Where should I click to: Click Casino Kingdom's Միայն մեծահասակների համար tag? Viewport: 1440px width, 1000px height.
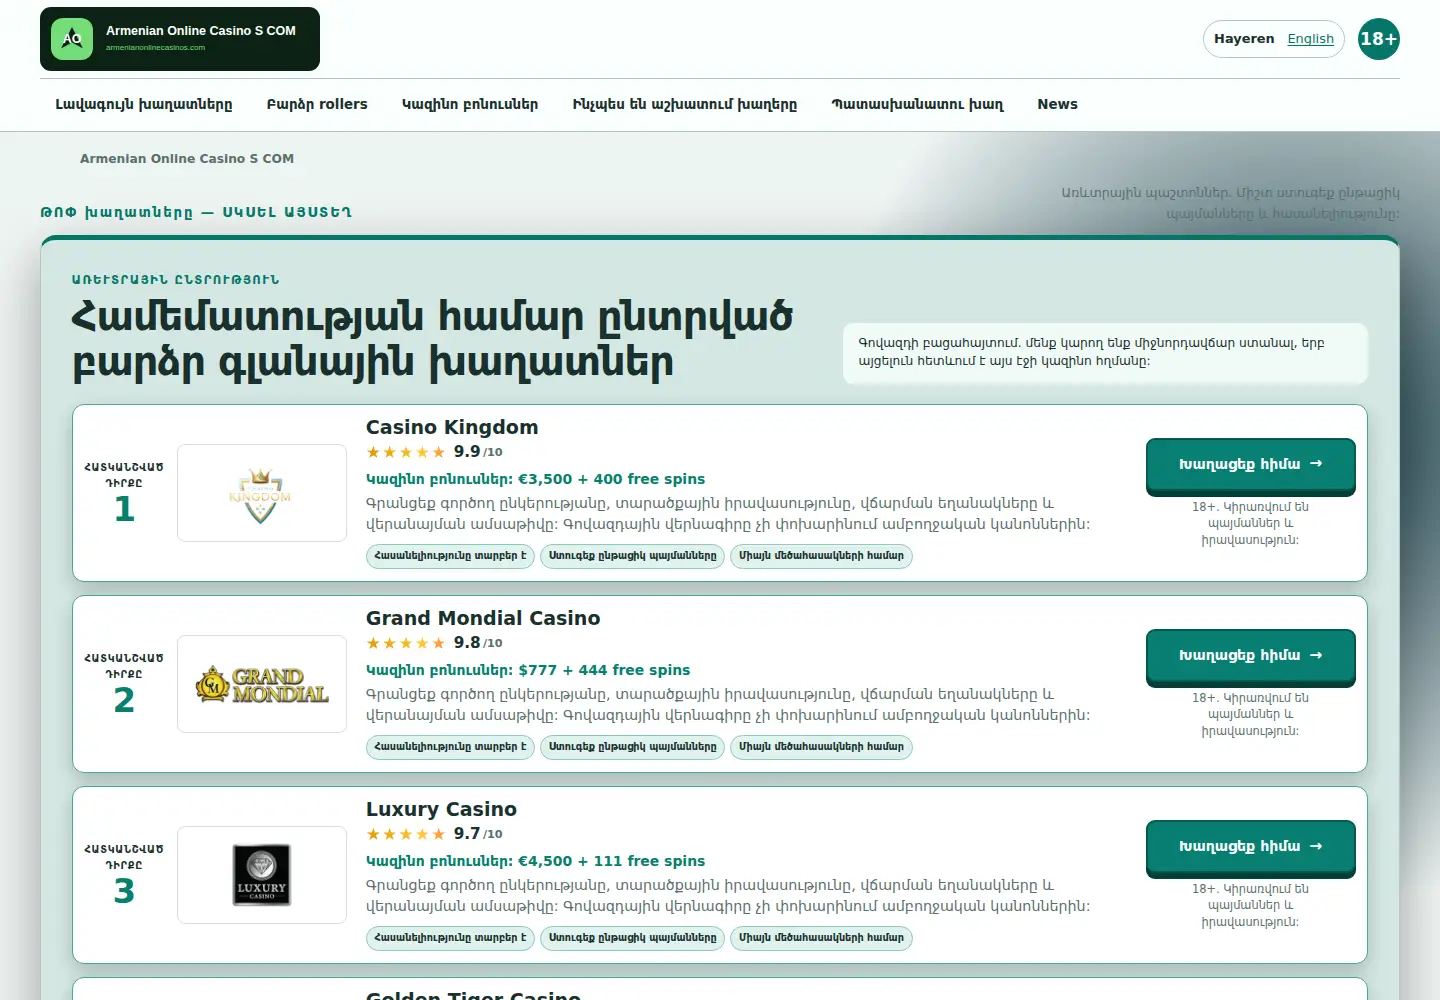pos(821,556)
